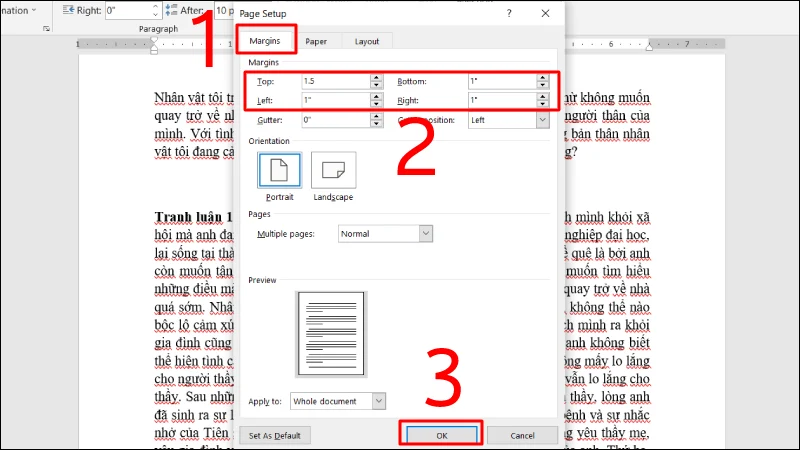The image size is (800, 450).
Task: Expand the Multiple pages dropdown
Action: pos(426,233)
